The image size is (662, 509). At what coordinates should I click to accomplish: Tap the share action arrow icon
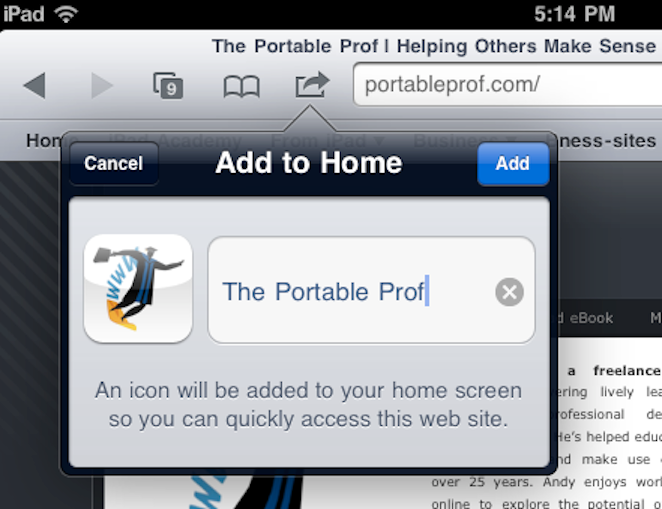click(x=312, y=84)
